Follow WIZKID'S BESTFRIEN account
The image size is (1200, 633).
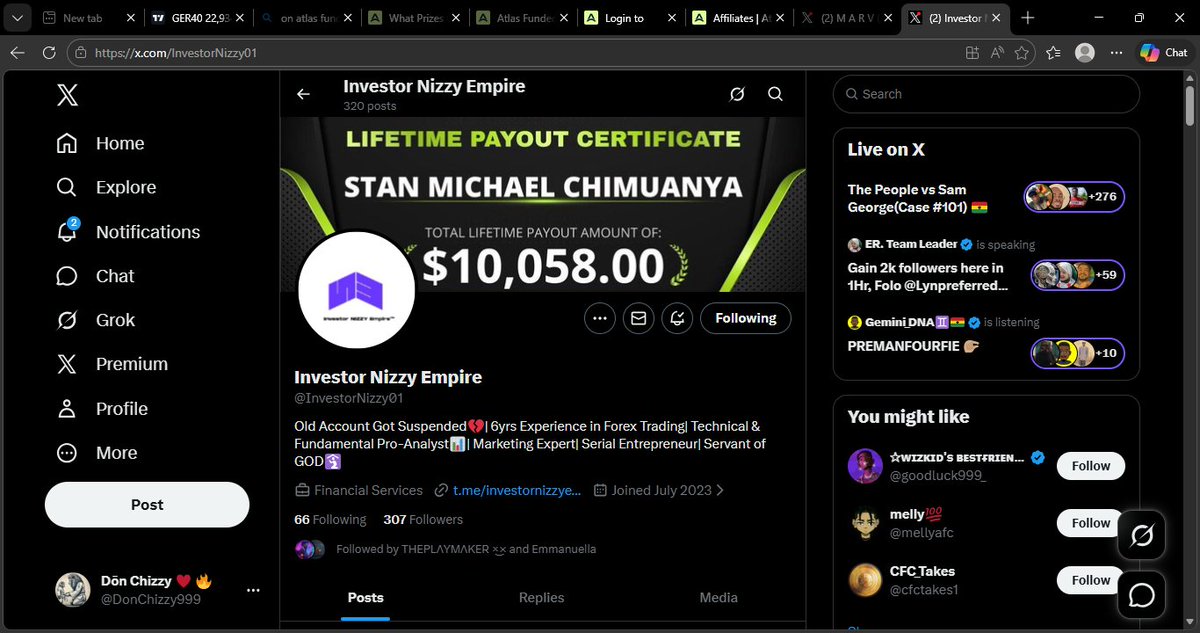click(1091, 465)
